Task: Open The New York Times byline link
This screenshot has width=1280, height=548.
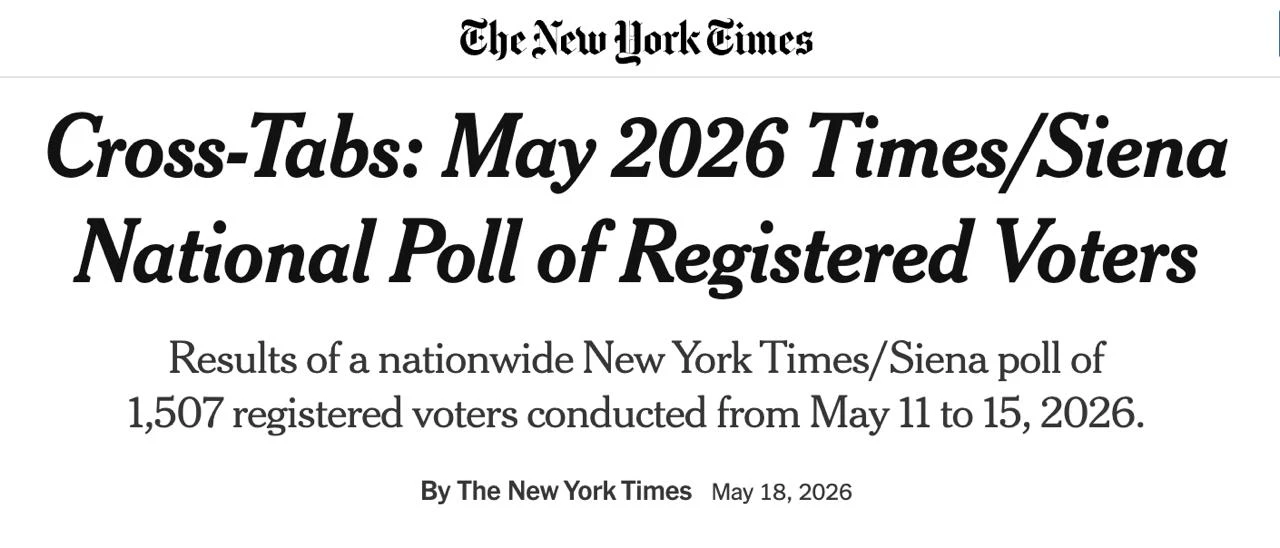Action: pos(574,491)
